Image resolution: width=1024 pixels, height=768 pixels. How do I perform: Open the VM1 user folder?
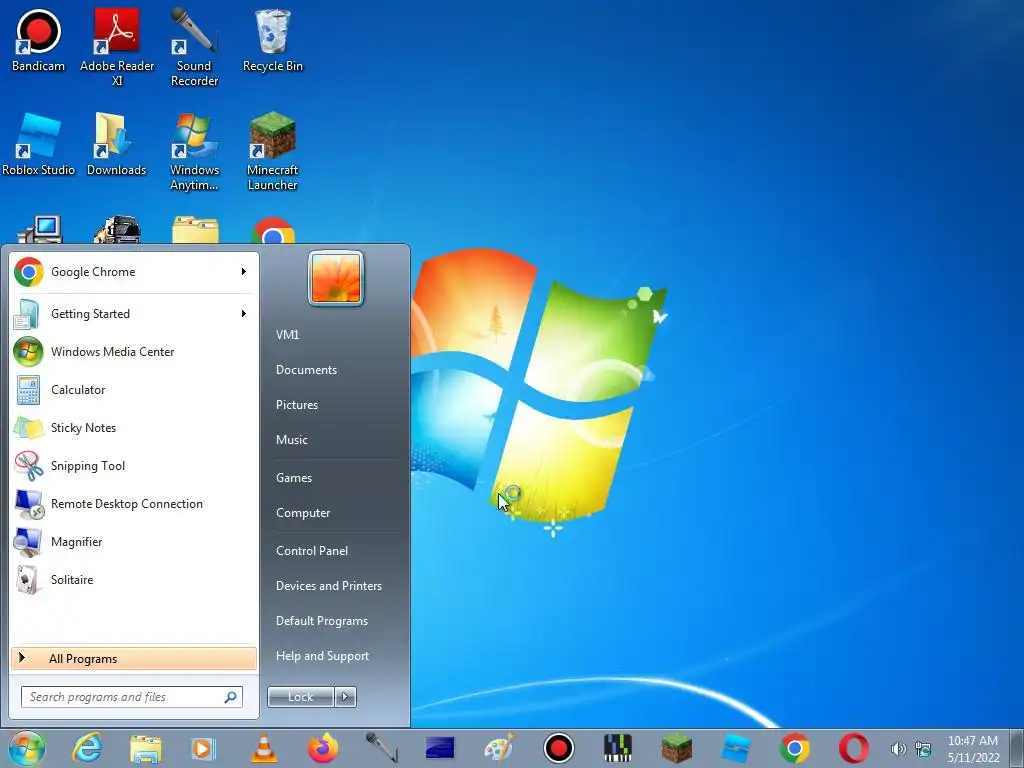pyautogui.click(x=287, y=335)
